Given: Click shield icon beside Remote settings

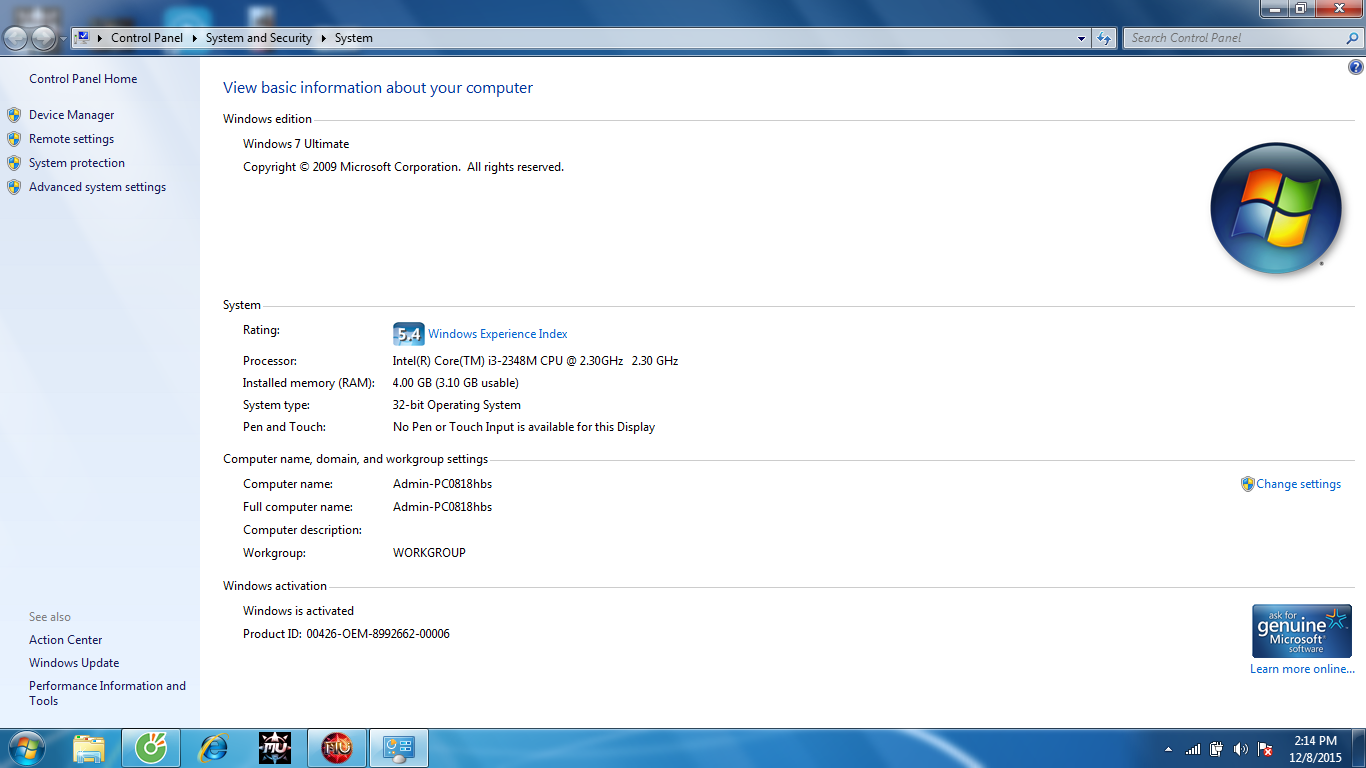Looking at the screenshot, I should coord(14,139).
